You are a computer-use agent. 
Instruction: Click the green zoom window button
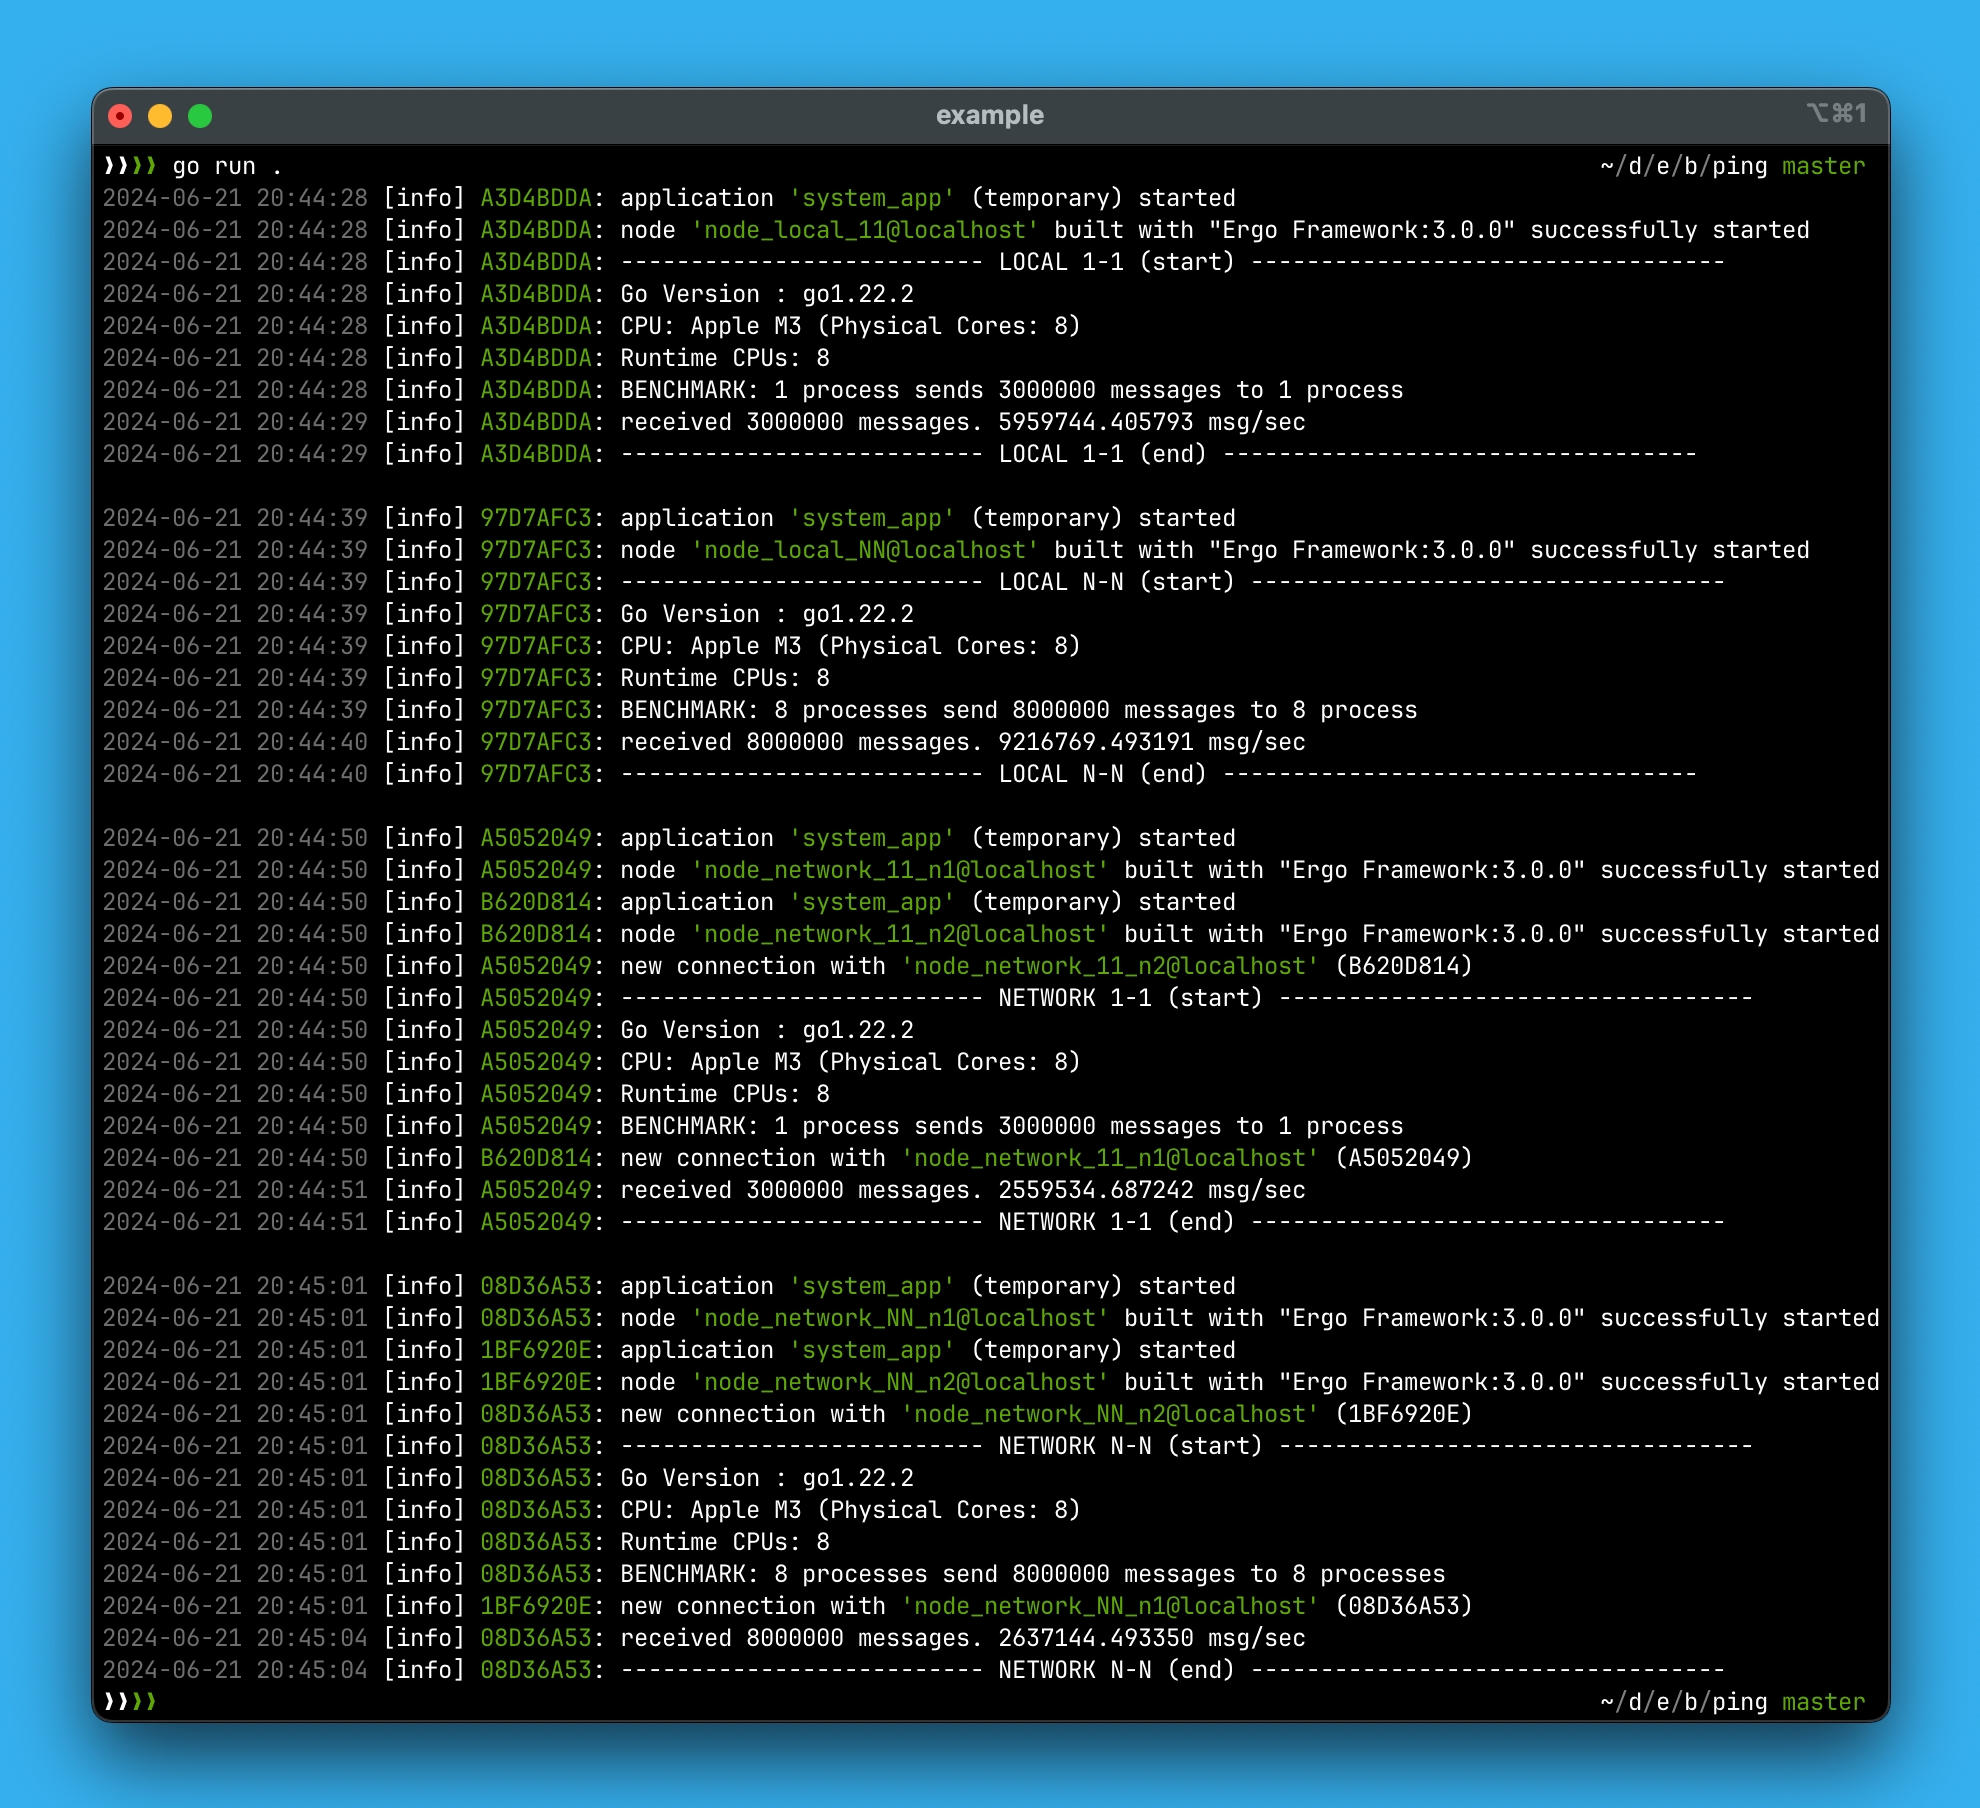point(200,116)
